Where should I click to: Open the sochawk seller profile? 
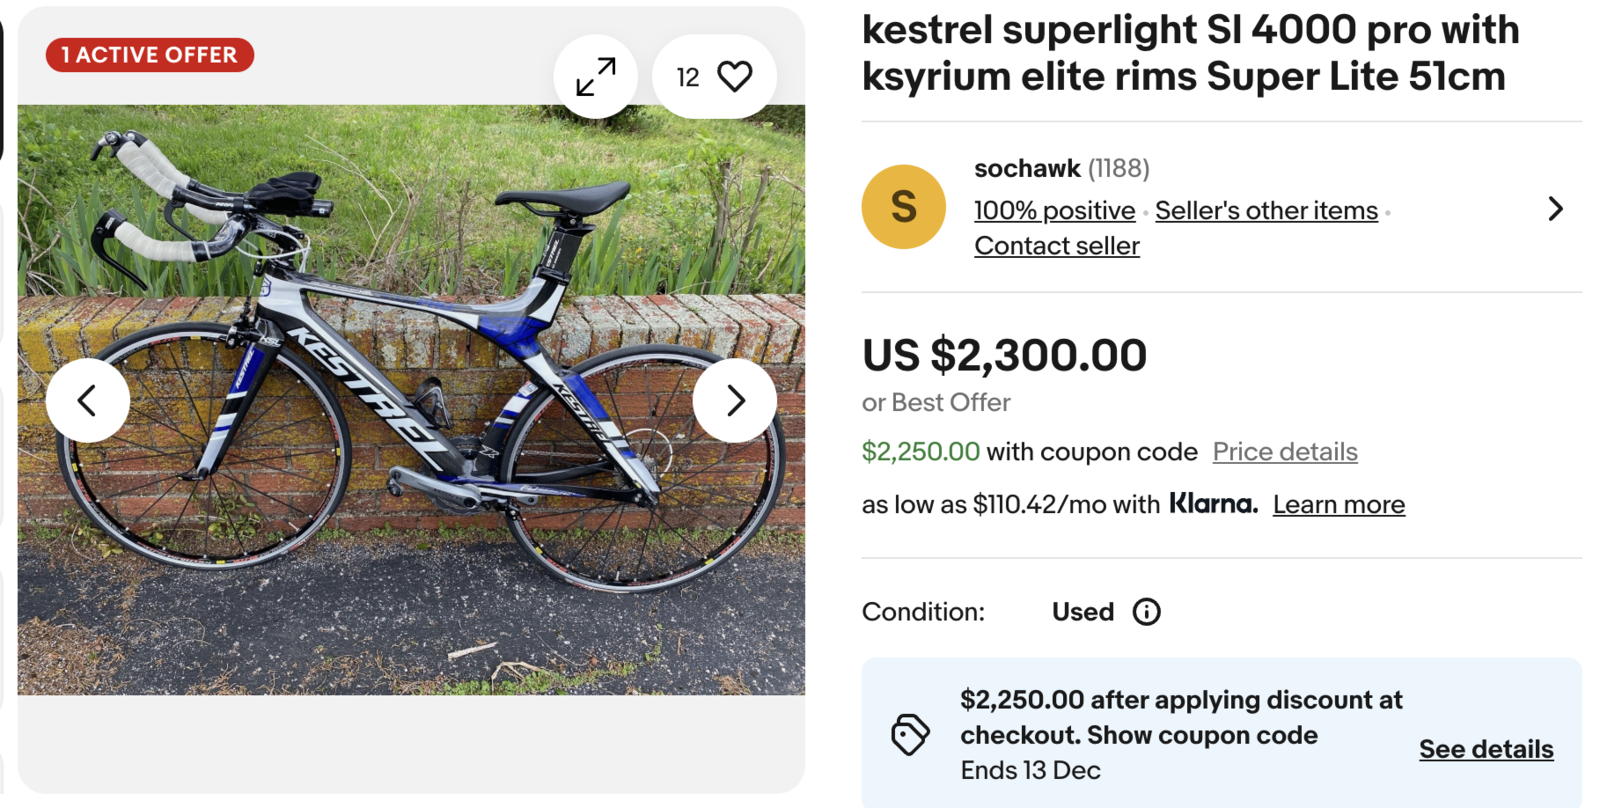coord(1027,168)
